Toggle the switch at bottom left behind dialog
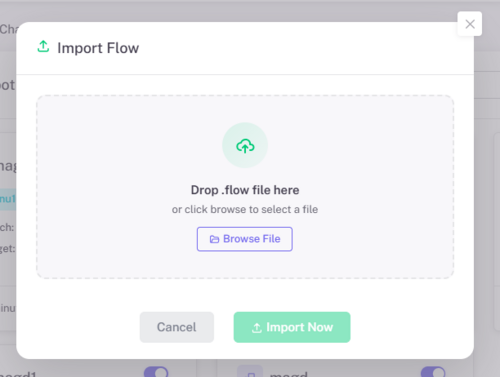500x377 pixels. coord(156,372)
